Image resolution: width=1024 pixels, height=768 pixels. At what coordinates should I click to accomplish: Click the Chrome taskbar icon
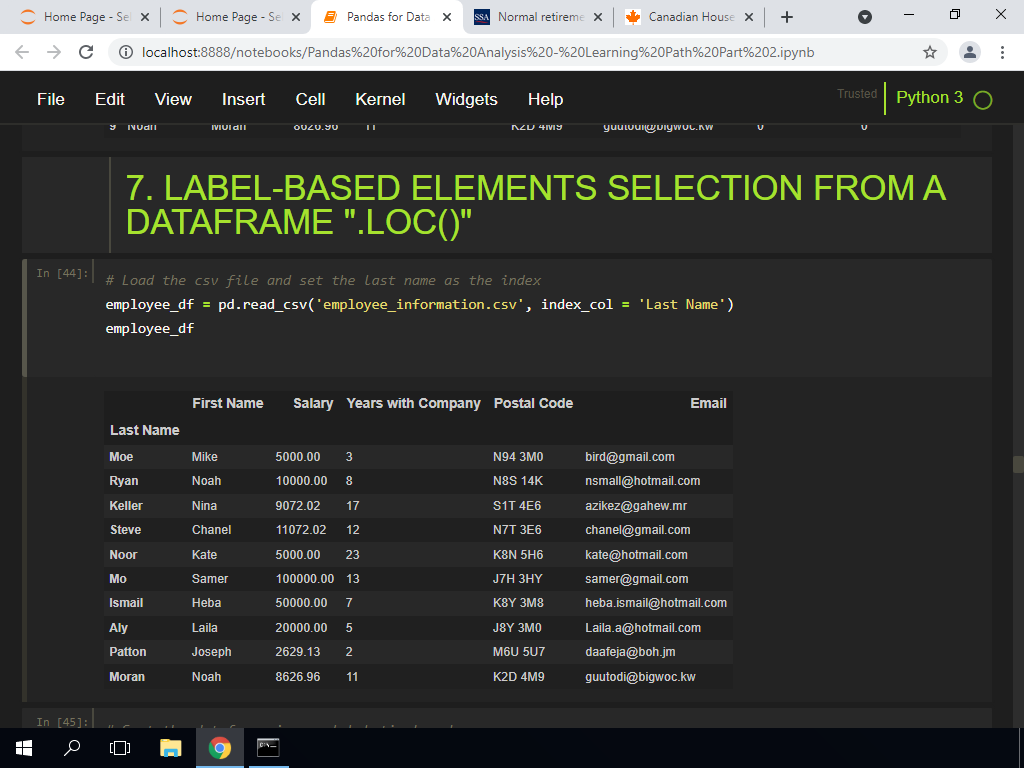[x=219, y=748]
